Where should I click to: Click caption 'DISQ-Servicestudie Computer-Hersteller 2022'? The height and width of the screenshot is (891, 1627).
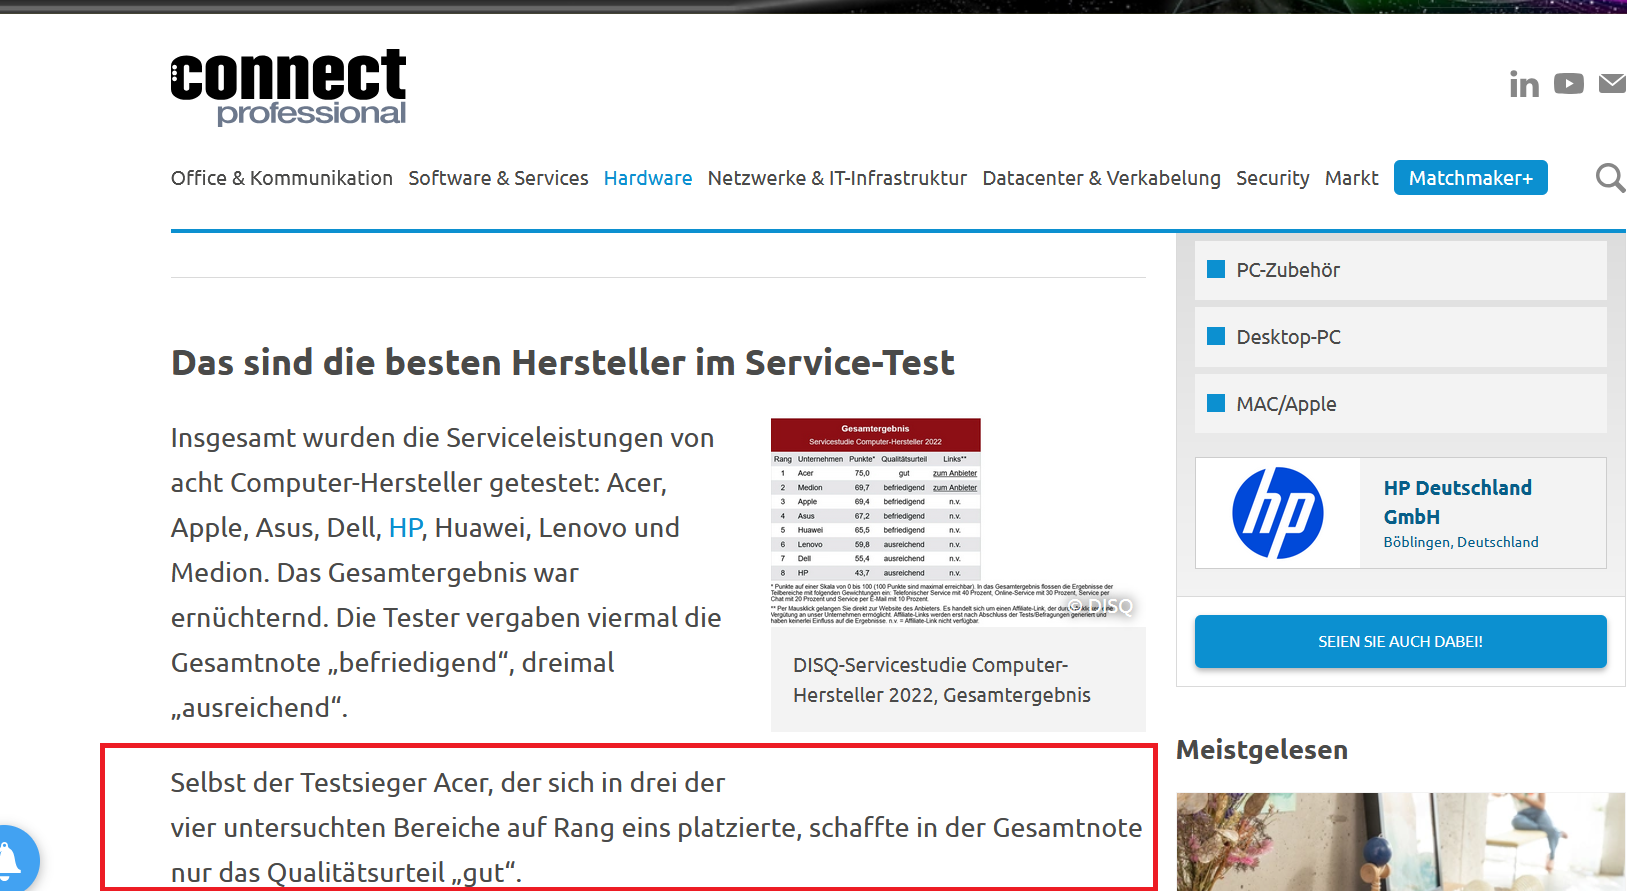941,680
